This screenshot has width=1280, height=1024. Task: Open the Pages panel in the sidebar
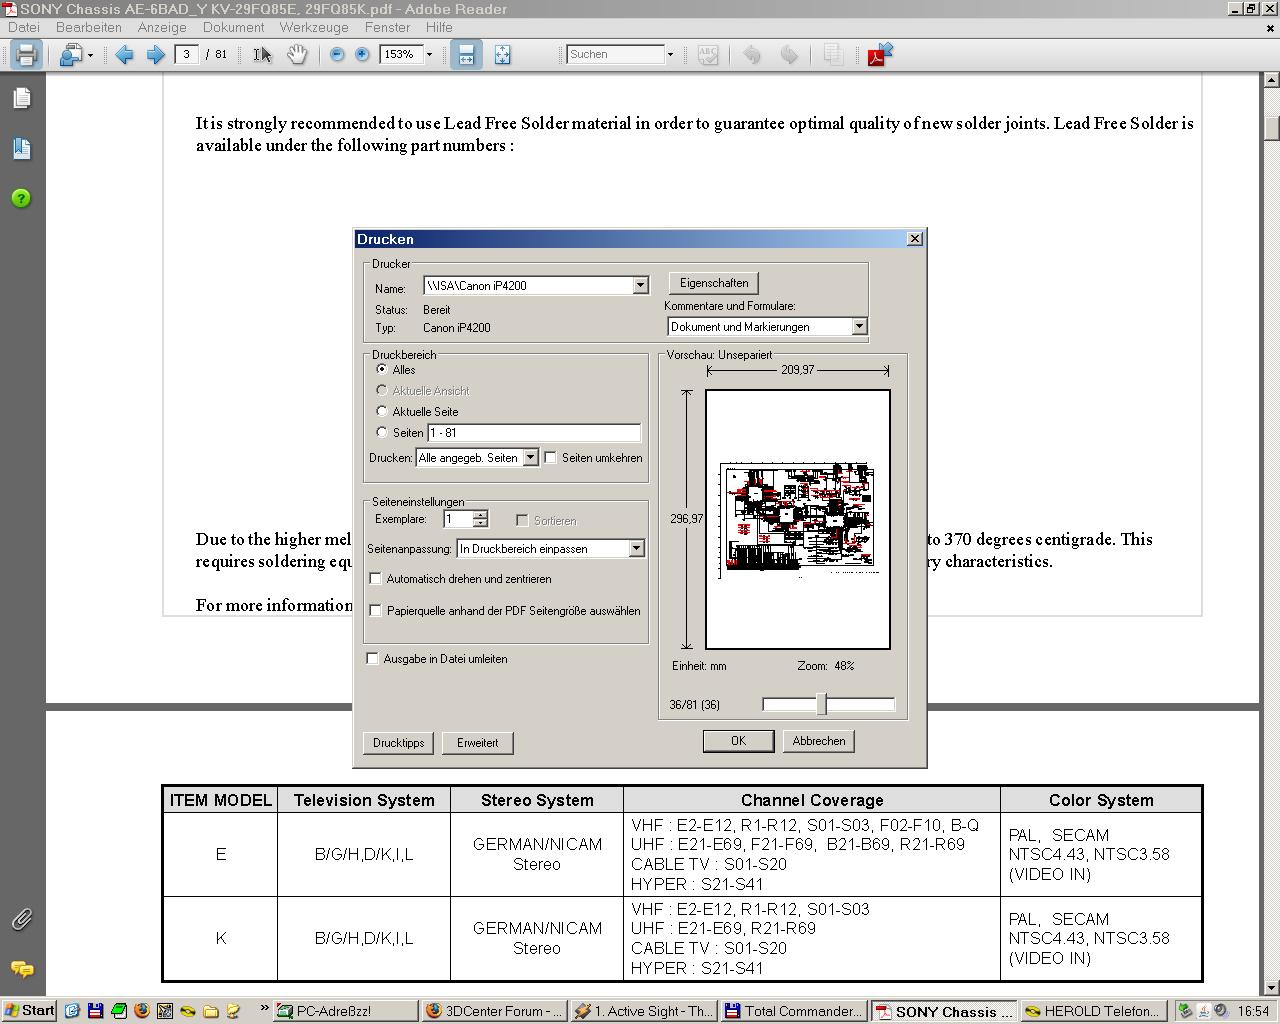22,98
